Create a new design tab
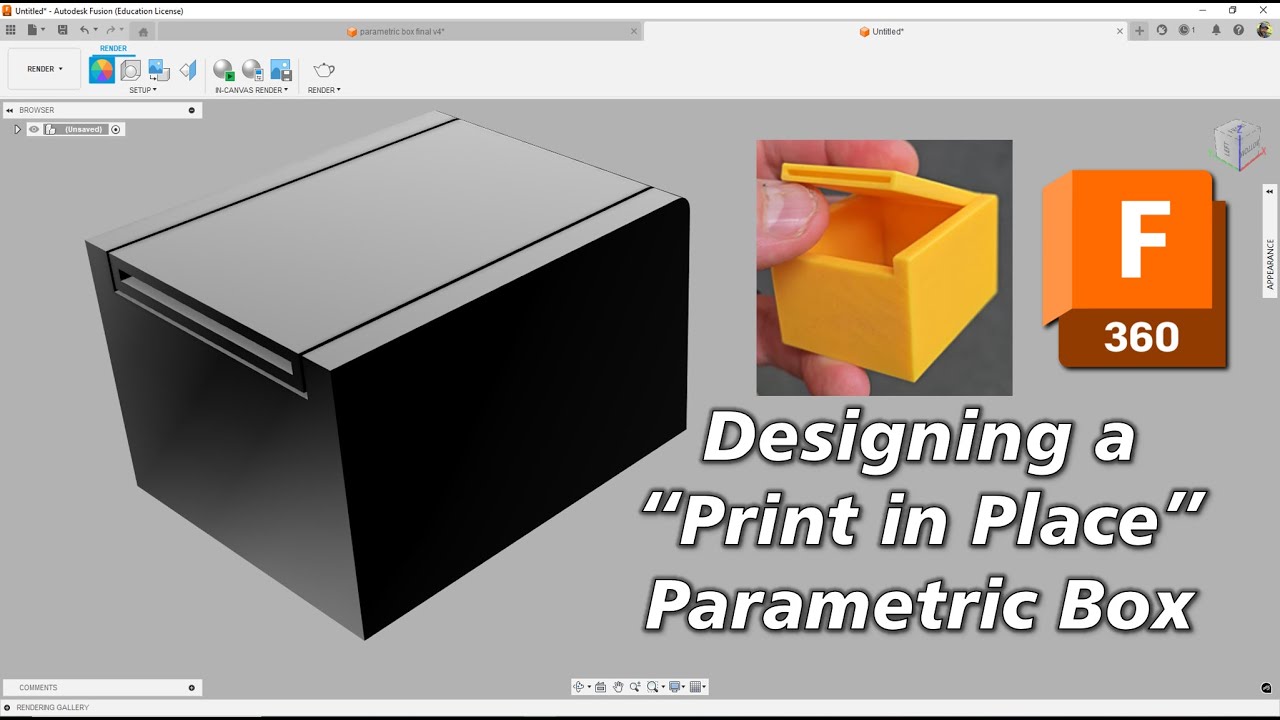This screenshot has width=1280, height=720. (x=1139, y=31)
